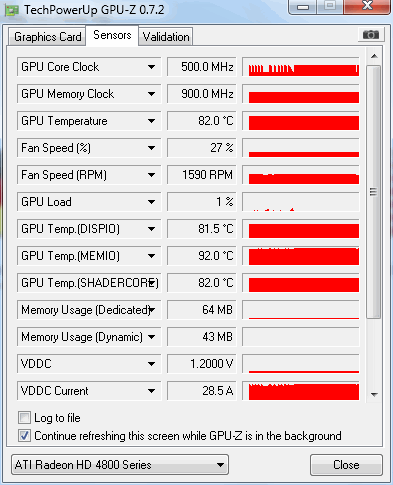This screenshot has height=485, width=393.
Task: Expand the GPU Temperature sensor dropdown
Action: coord(151,121)
